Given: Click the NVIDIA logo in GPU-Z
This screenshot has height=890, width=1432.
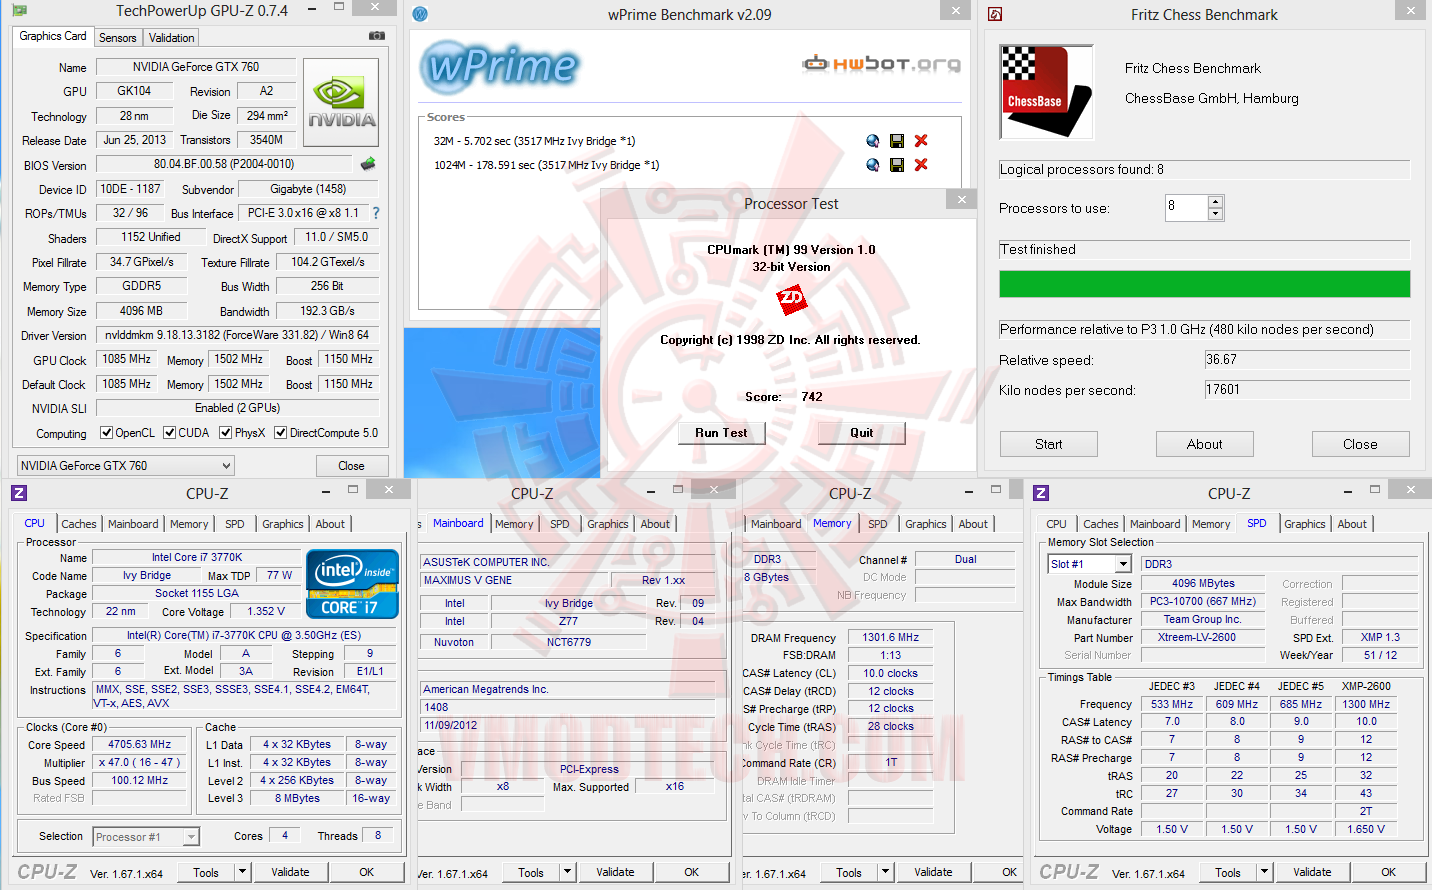Looking at the screenshot, I should click(x=340, y=100).
